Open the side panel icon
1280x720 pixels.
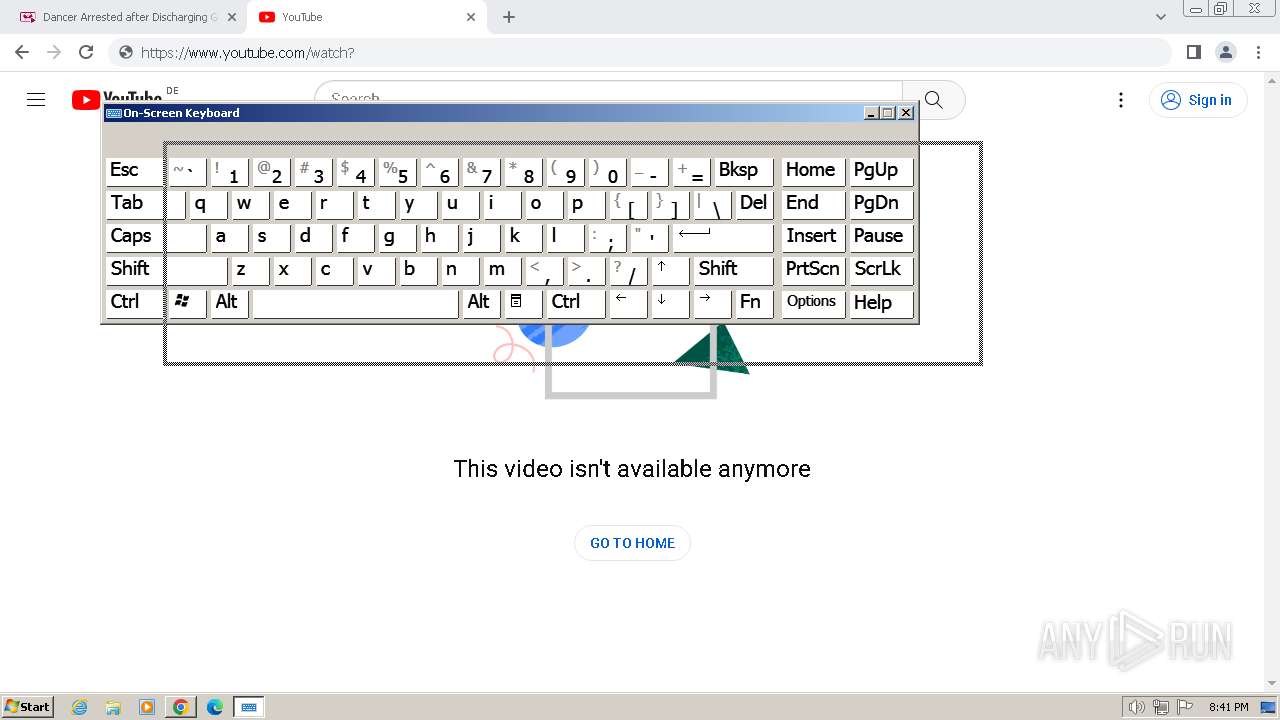(1193, 52)
